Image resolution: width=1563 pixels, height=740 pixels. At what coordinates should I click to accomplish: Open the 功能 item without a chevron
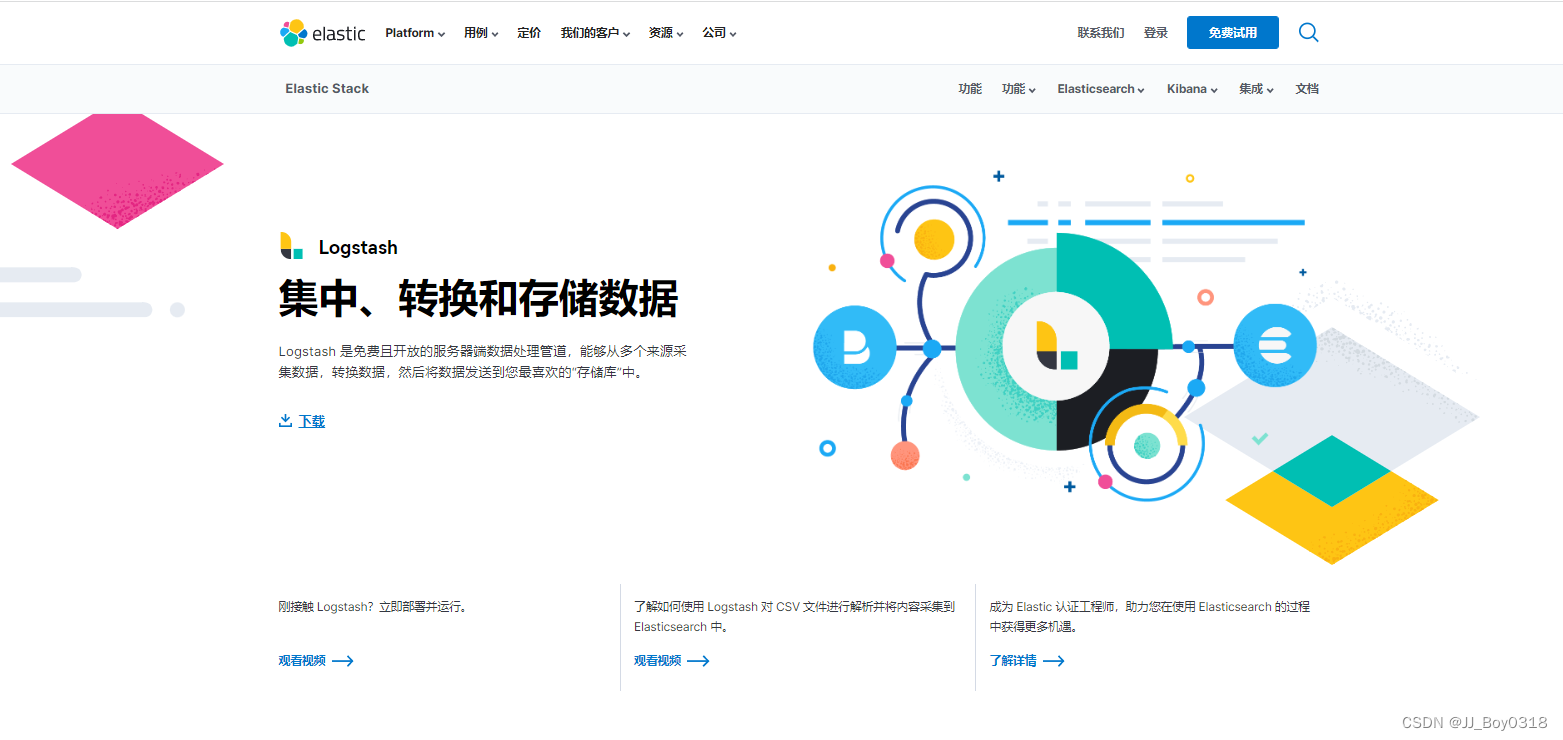[x=970, y=89]
